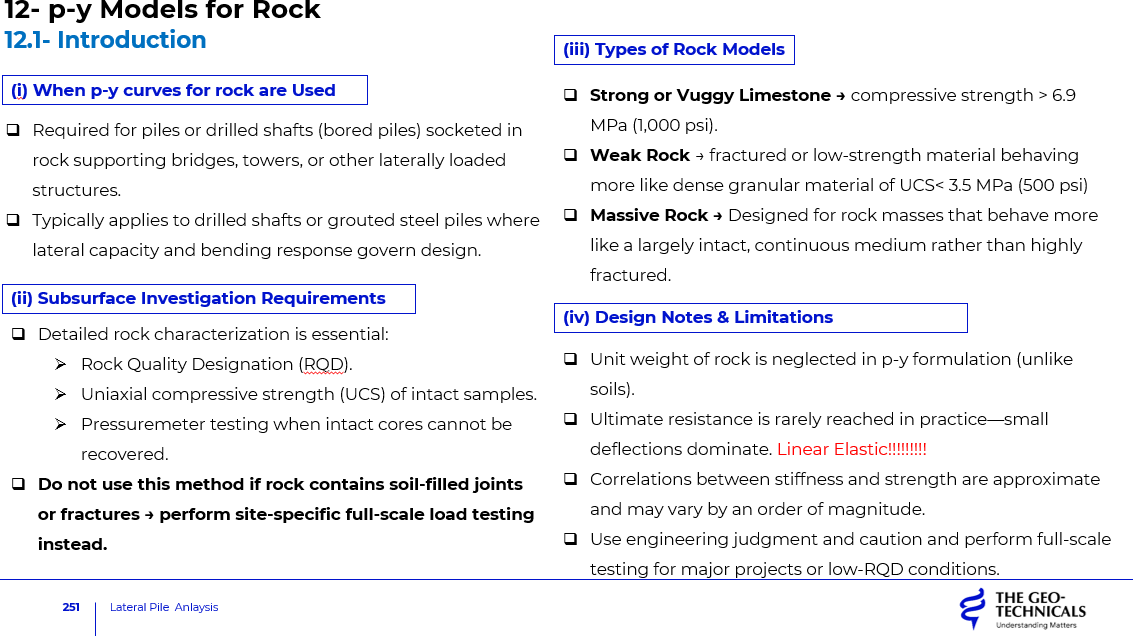The height and width of the screenshot is (636, 1133).
Task: Click the square bullet beside 'Detailed rock characterization'
Action: [18, 334]
